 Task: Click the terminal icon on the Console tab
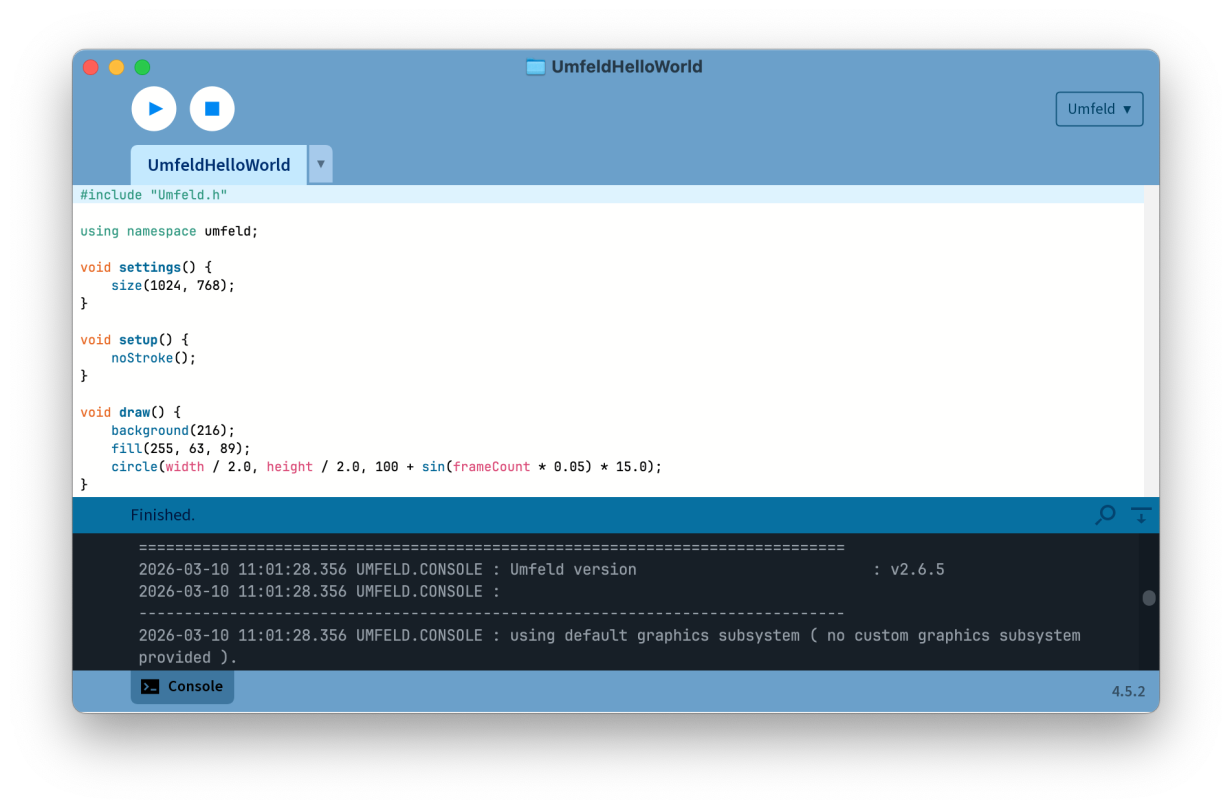tap(150, 686)
